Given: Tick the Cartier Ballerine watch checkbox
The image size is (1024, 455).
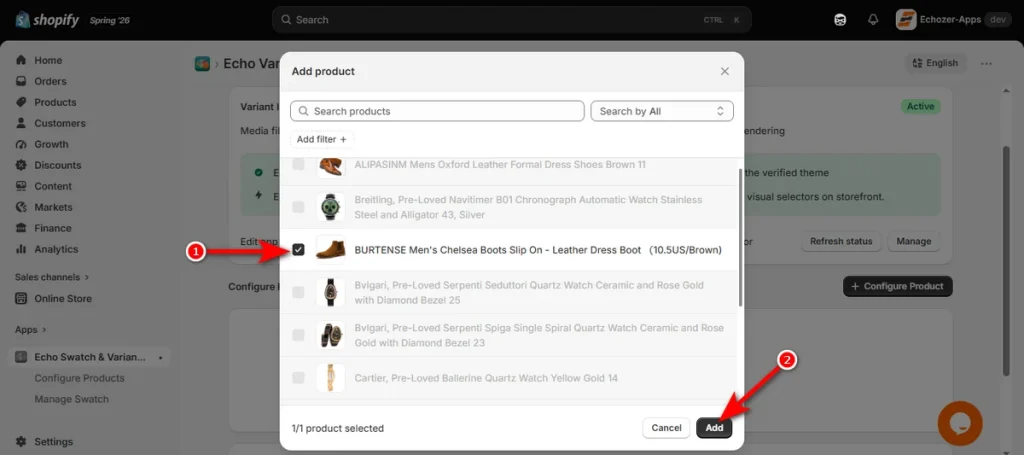Looking at the screenshot, I should coord(298,377).
